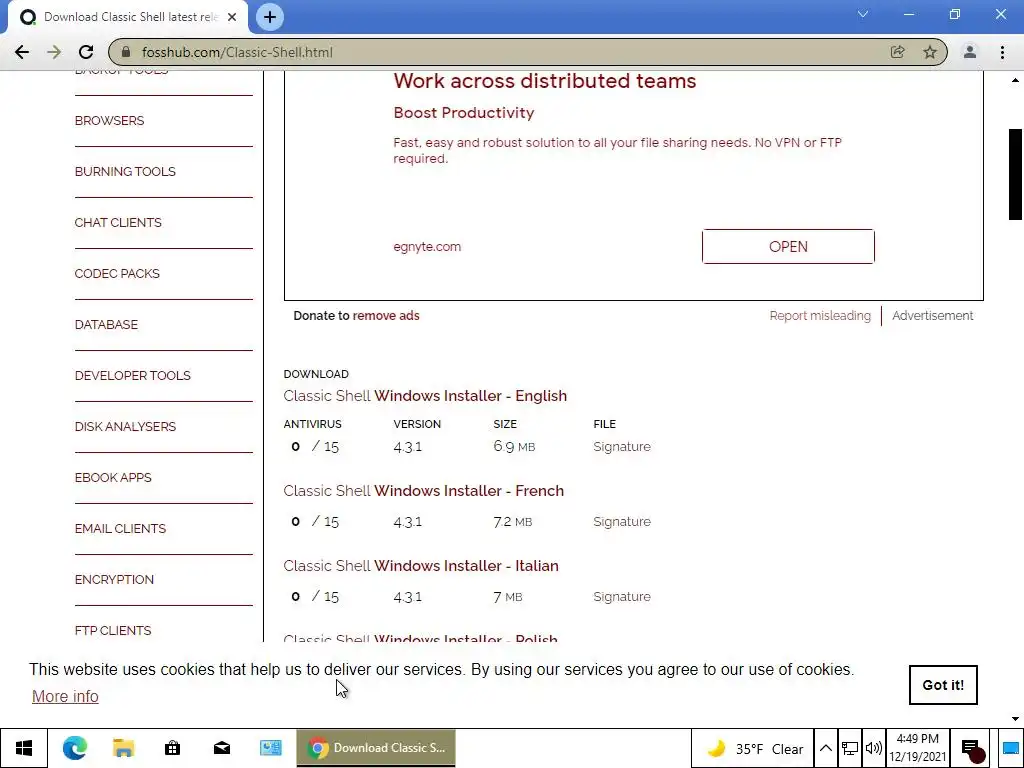The image size is (1024, 768).
Task: Open Microsoft Store from taskbar
Action: [x=172, y=748]
